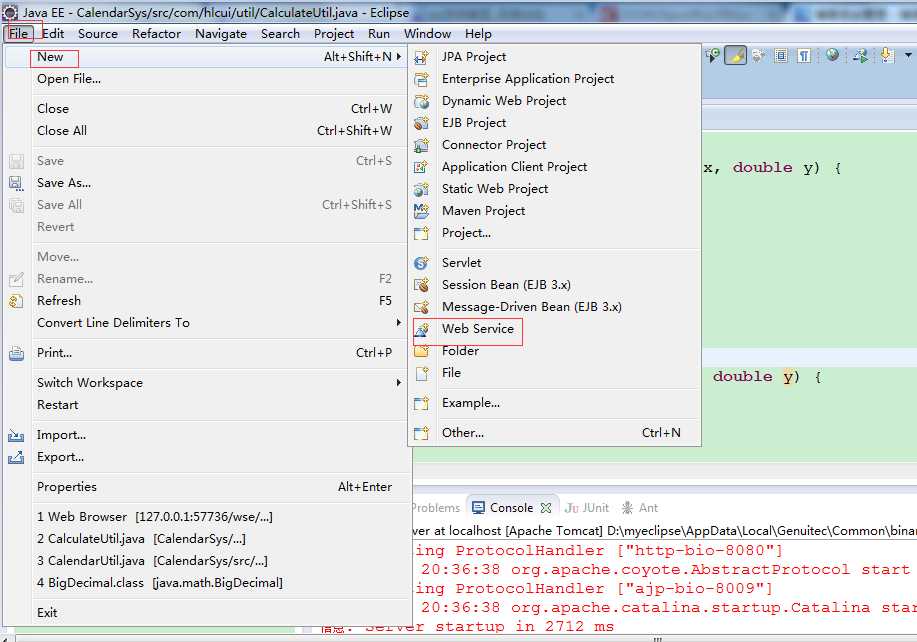Open the Help menu
Screen dimensions: 917x642
point(478,34)
